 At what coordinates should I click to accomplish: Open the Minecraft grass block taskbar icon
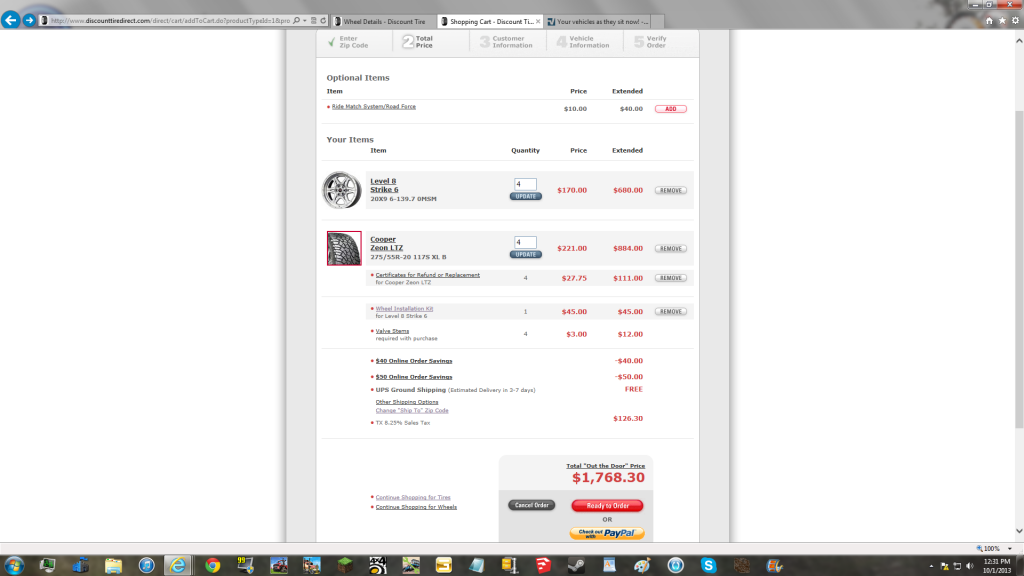(345, 565)
